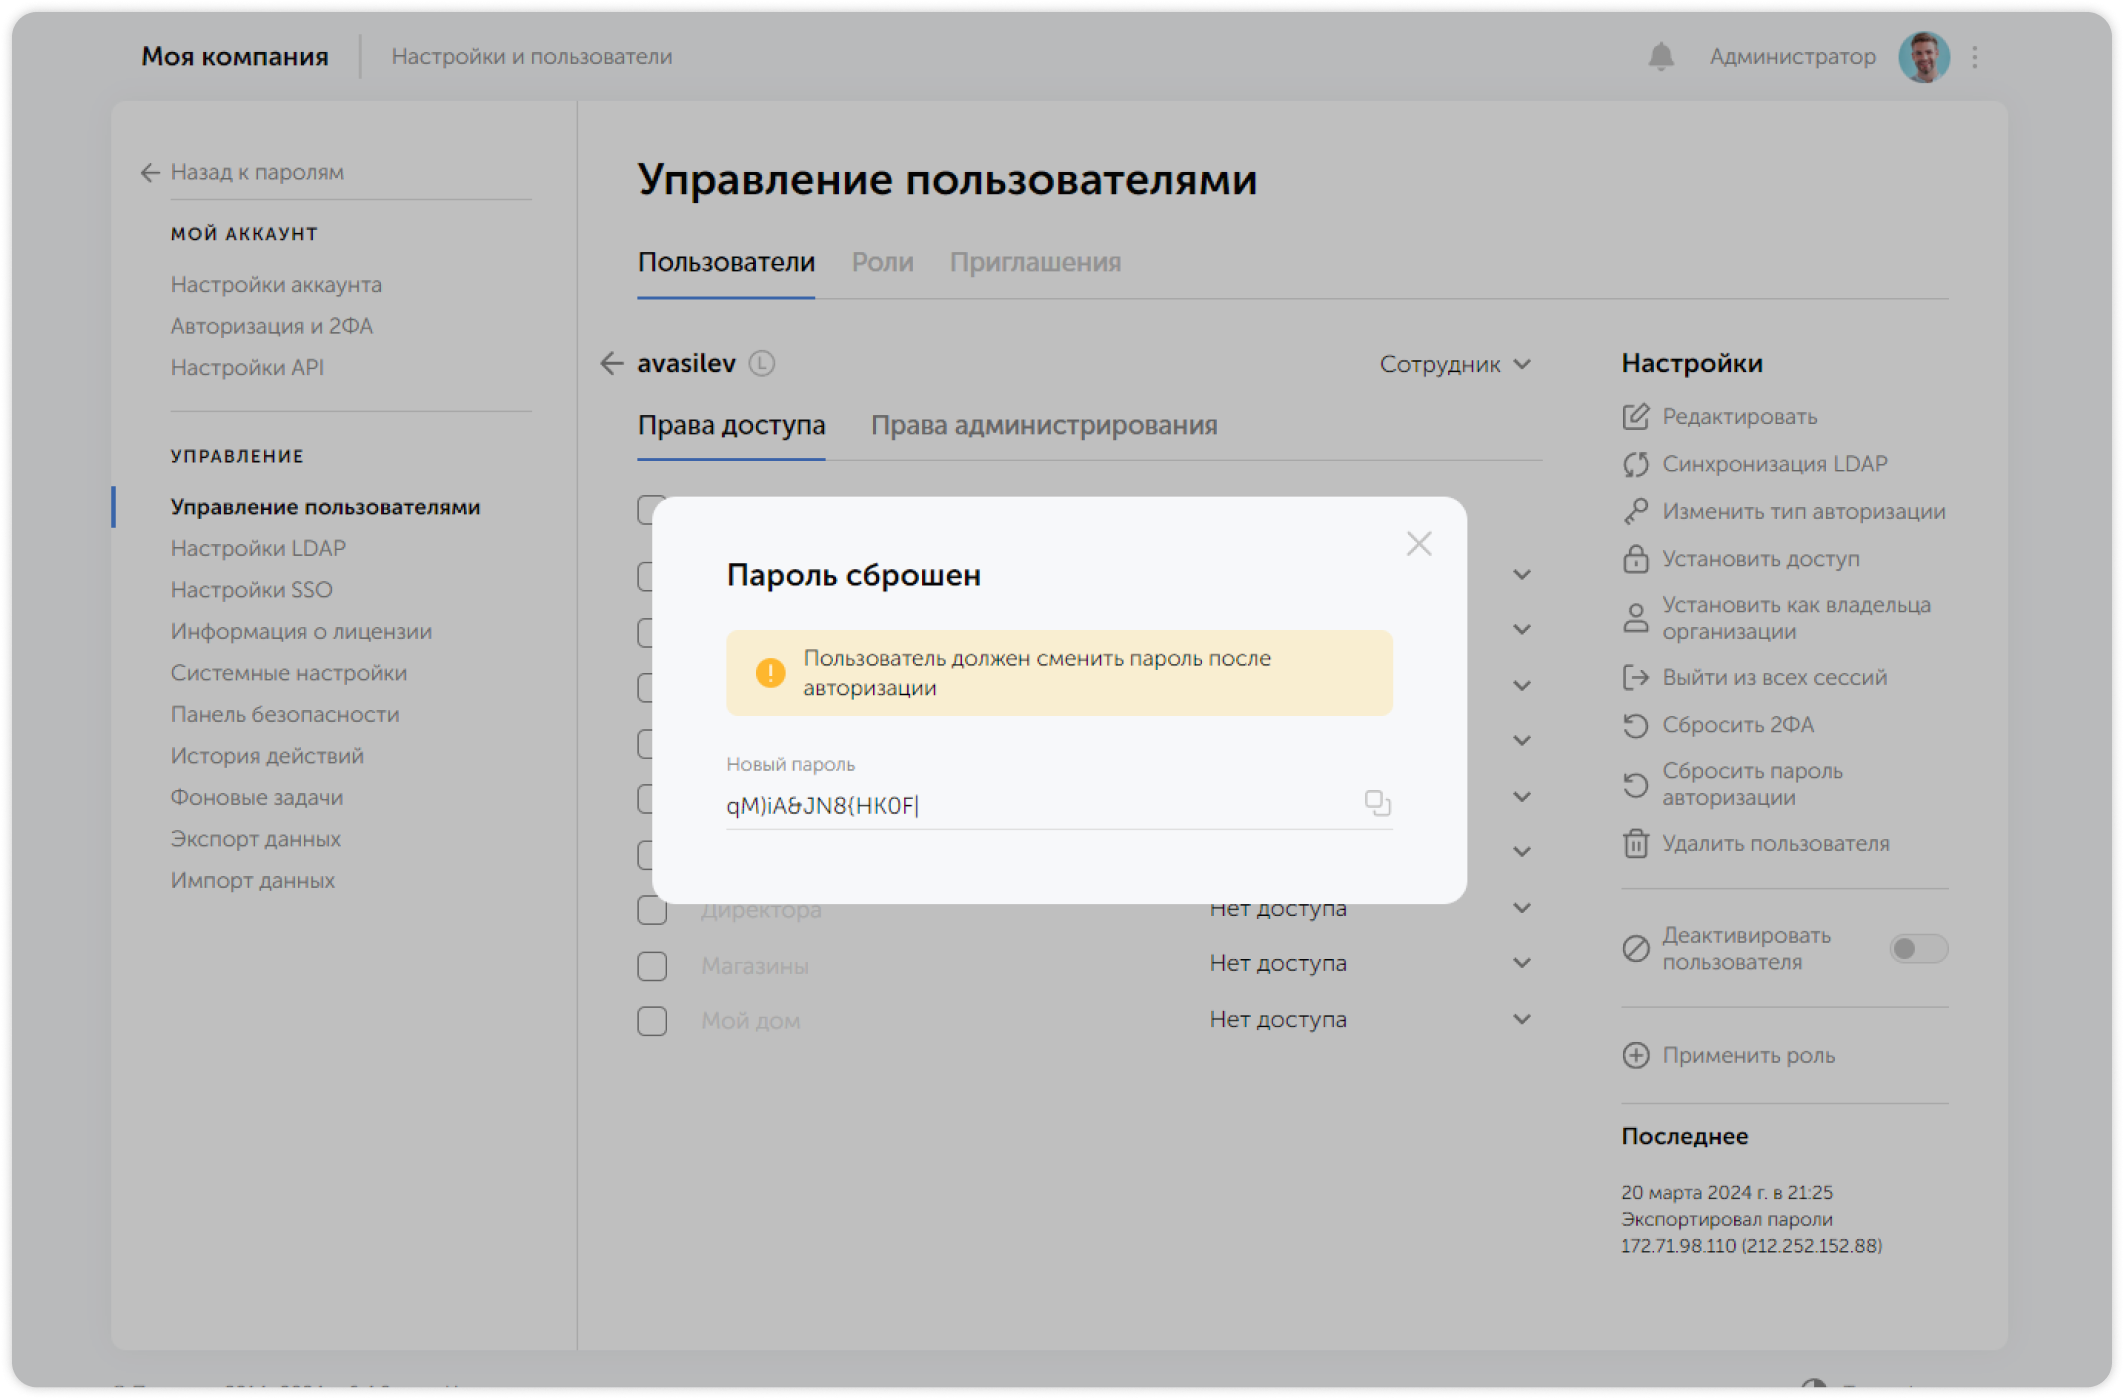Screen dimensions: 2124x1400
Task: Expand the Нет доступа dropdown for Директора
Action: 1522,909
